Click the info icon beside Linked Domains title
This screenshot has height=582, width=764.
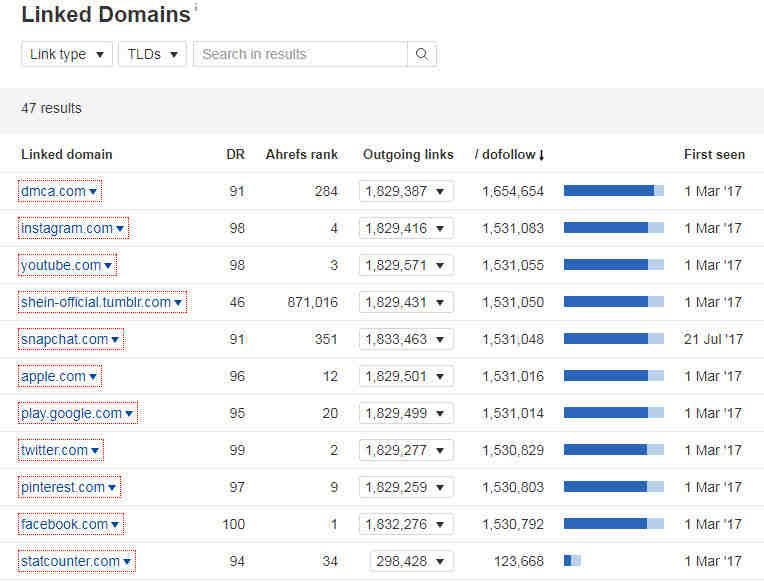[196, 7]
